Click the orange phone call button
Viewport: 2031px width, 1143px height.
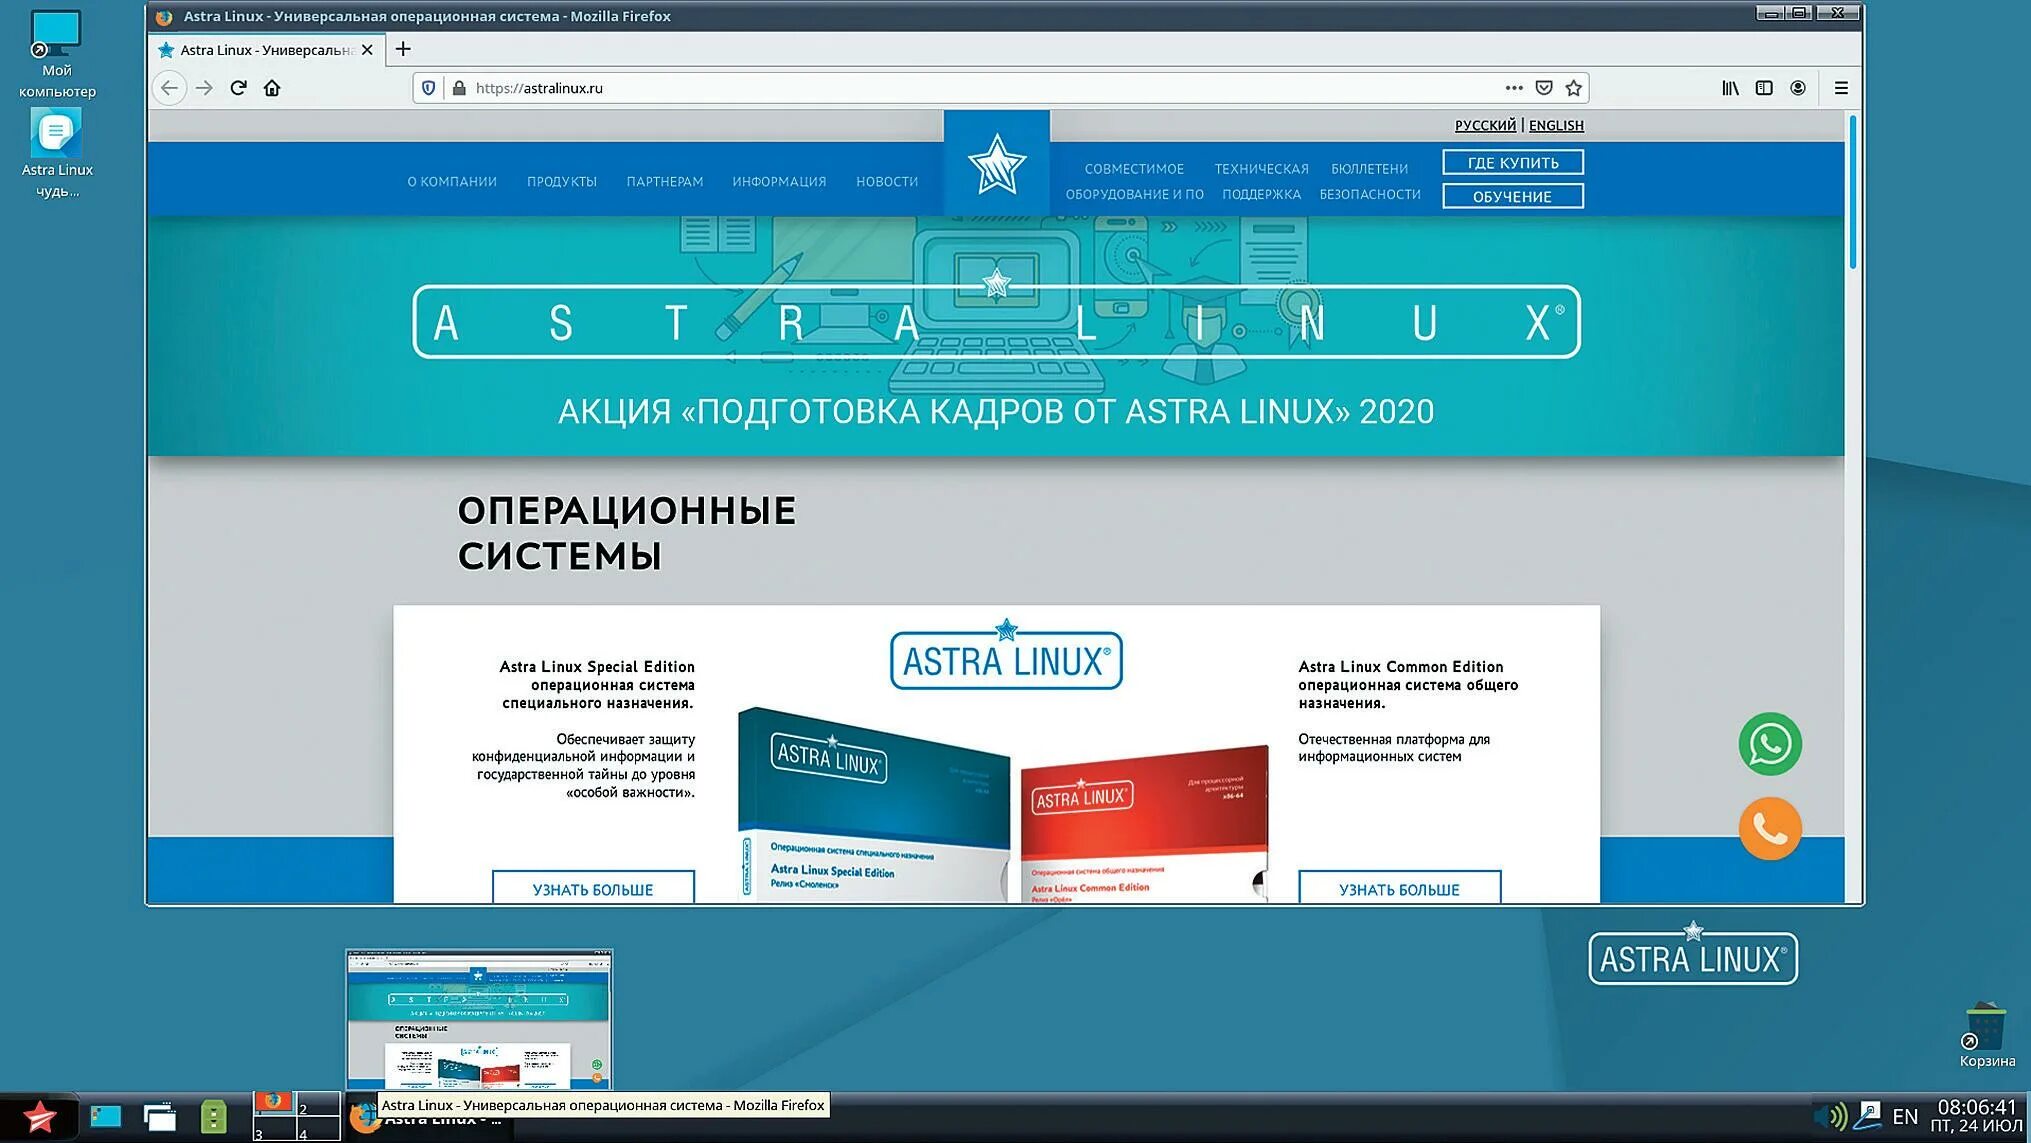click(x=1770, y=829)
